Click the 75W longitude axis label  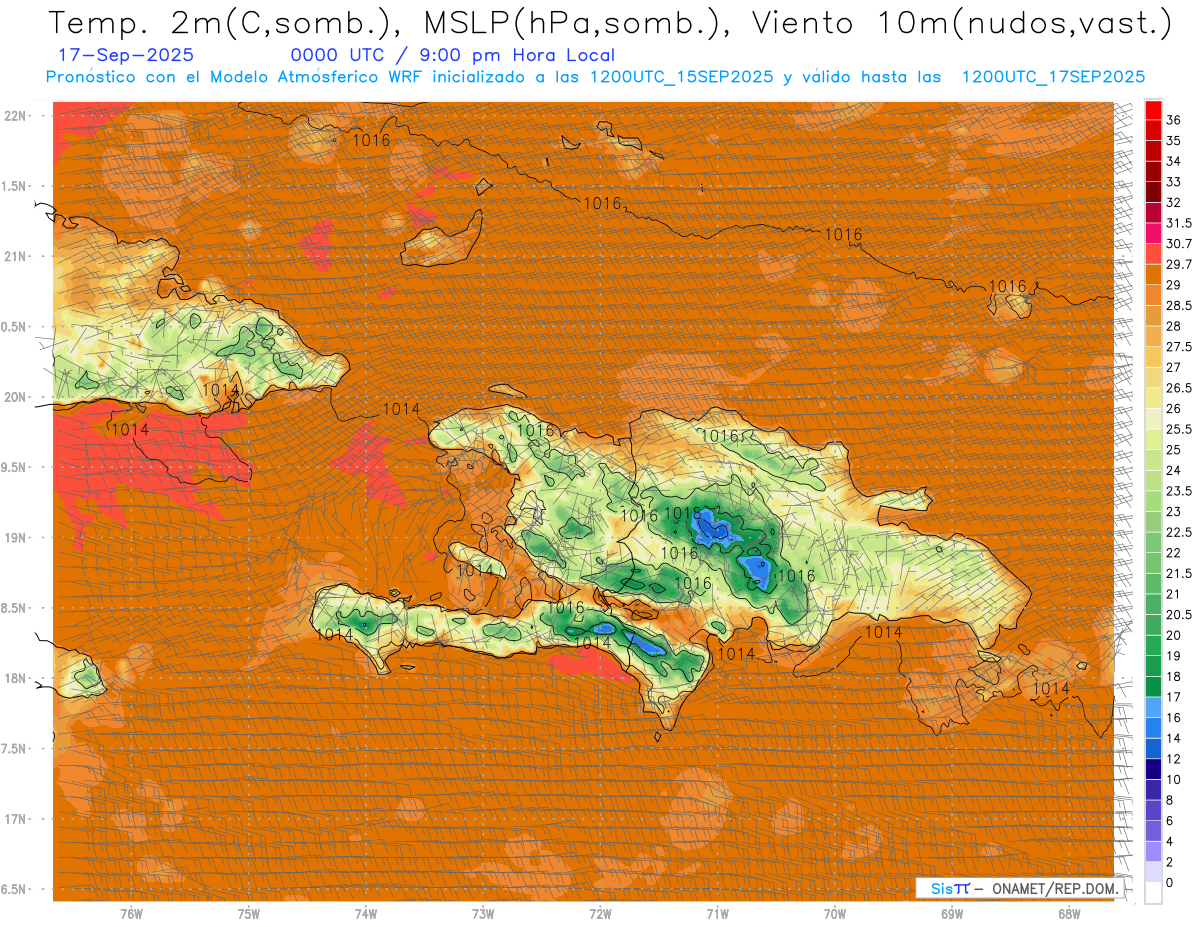pos(249,914)
